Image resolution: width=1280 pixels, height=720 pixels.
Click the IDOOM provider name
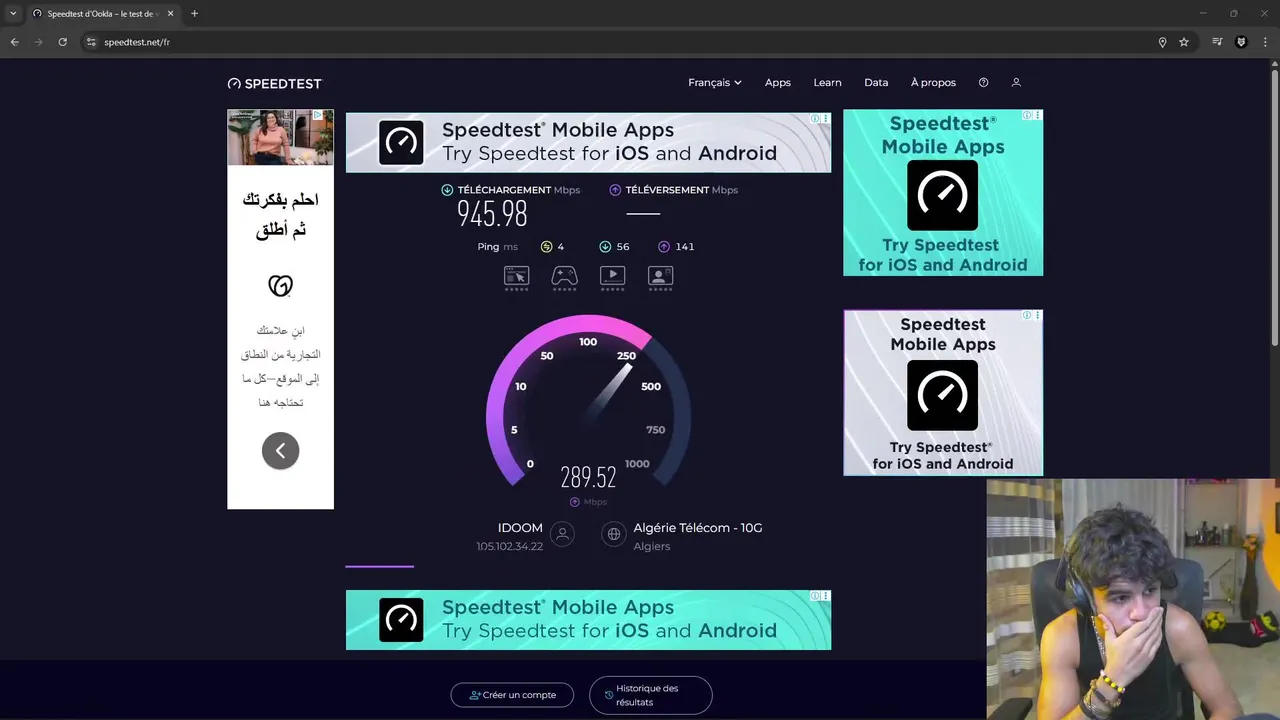[x=520, y=528]
